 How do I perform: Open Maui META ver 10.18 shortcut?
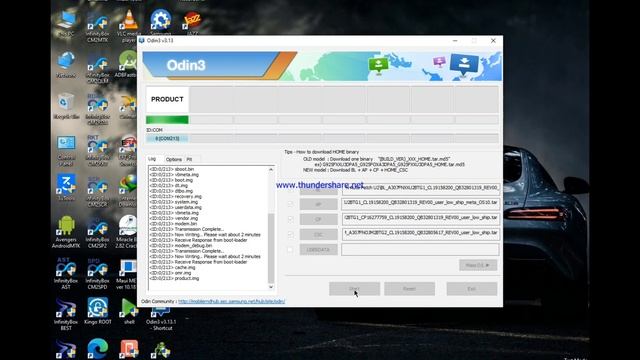click(x=127, y=274)
